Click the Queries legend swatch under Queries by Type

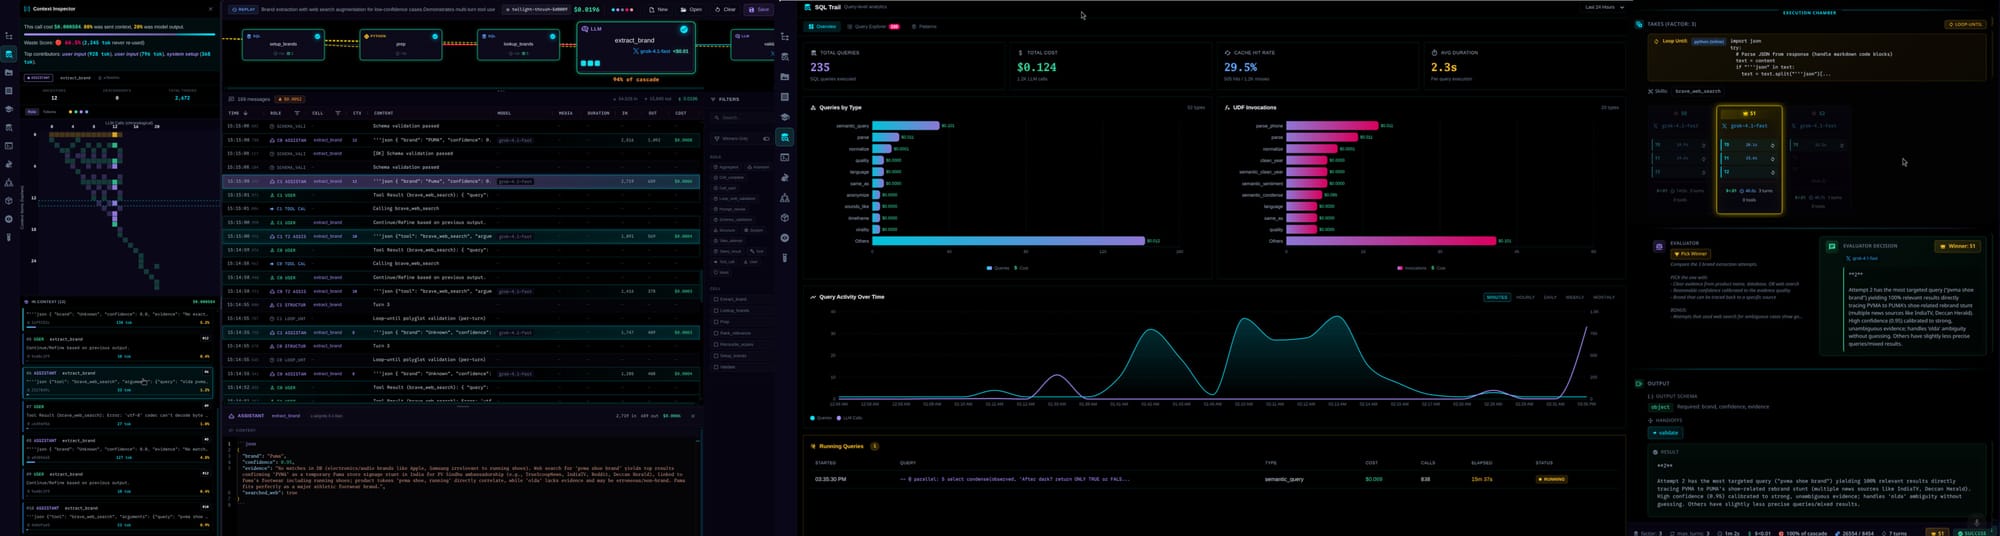point(990,268)
